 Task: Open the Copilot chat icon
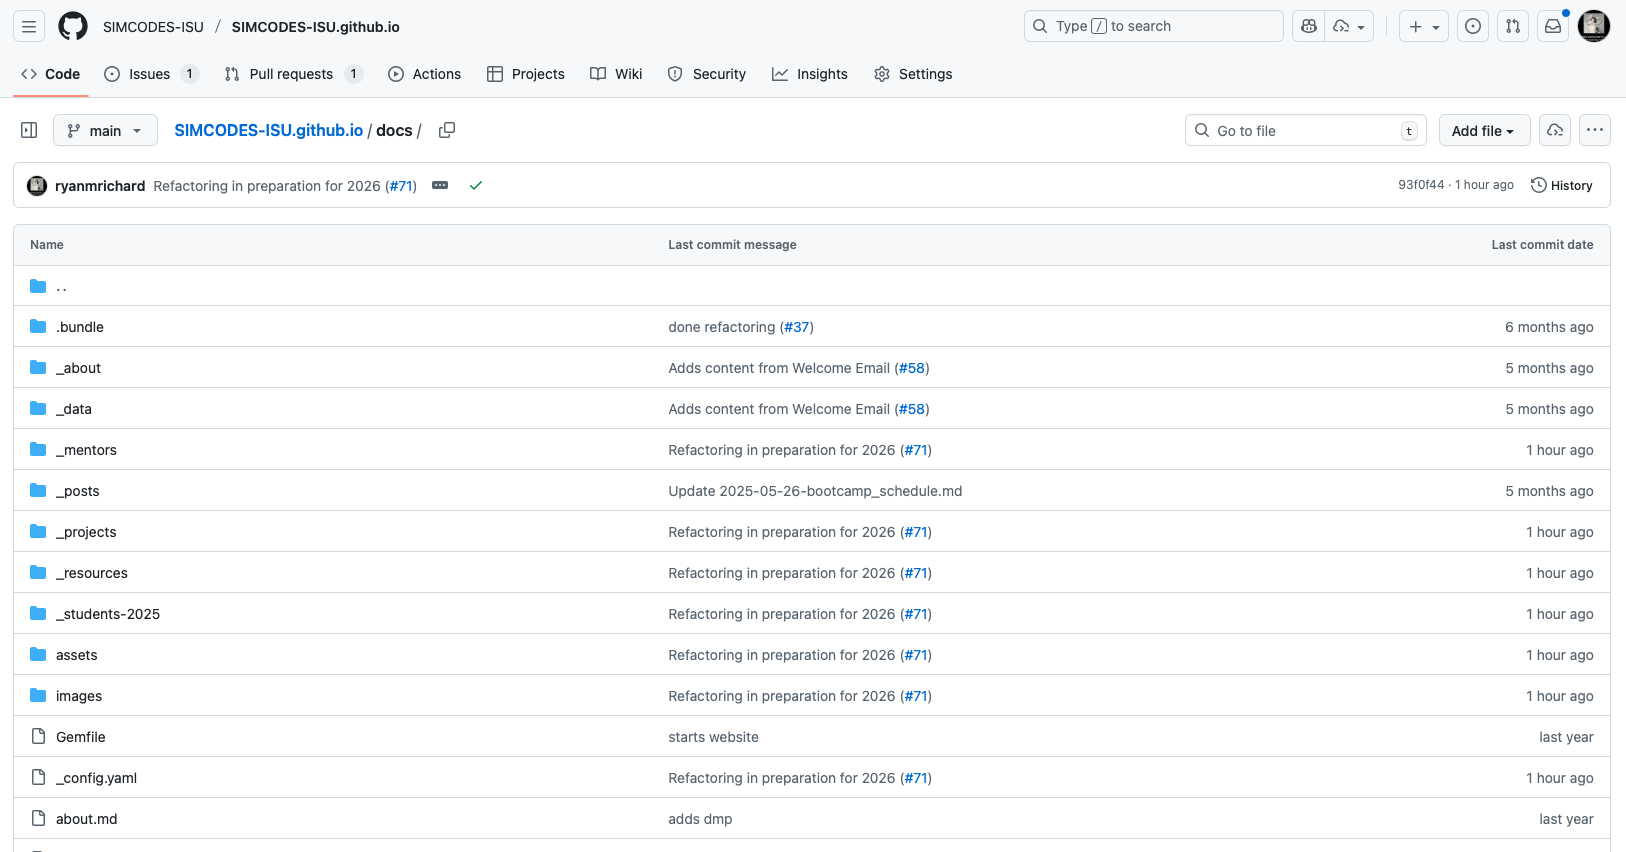point(1309,26)
